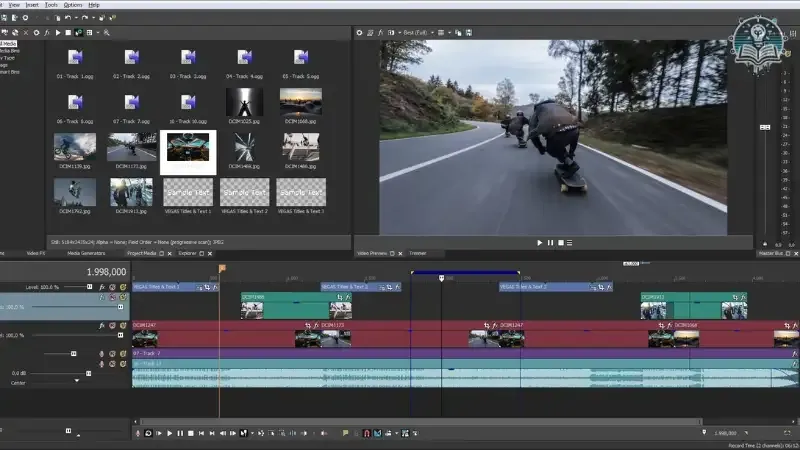Click Go to Start in transport bar

tap(201, 433)
